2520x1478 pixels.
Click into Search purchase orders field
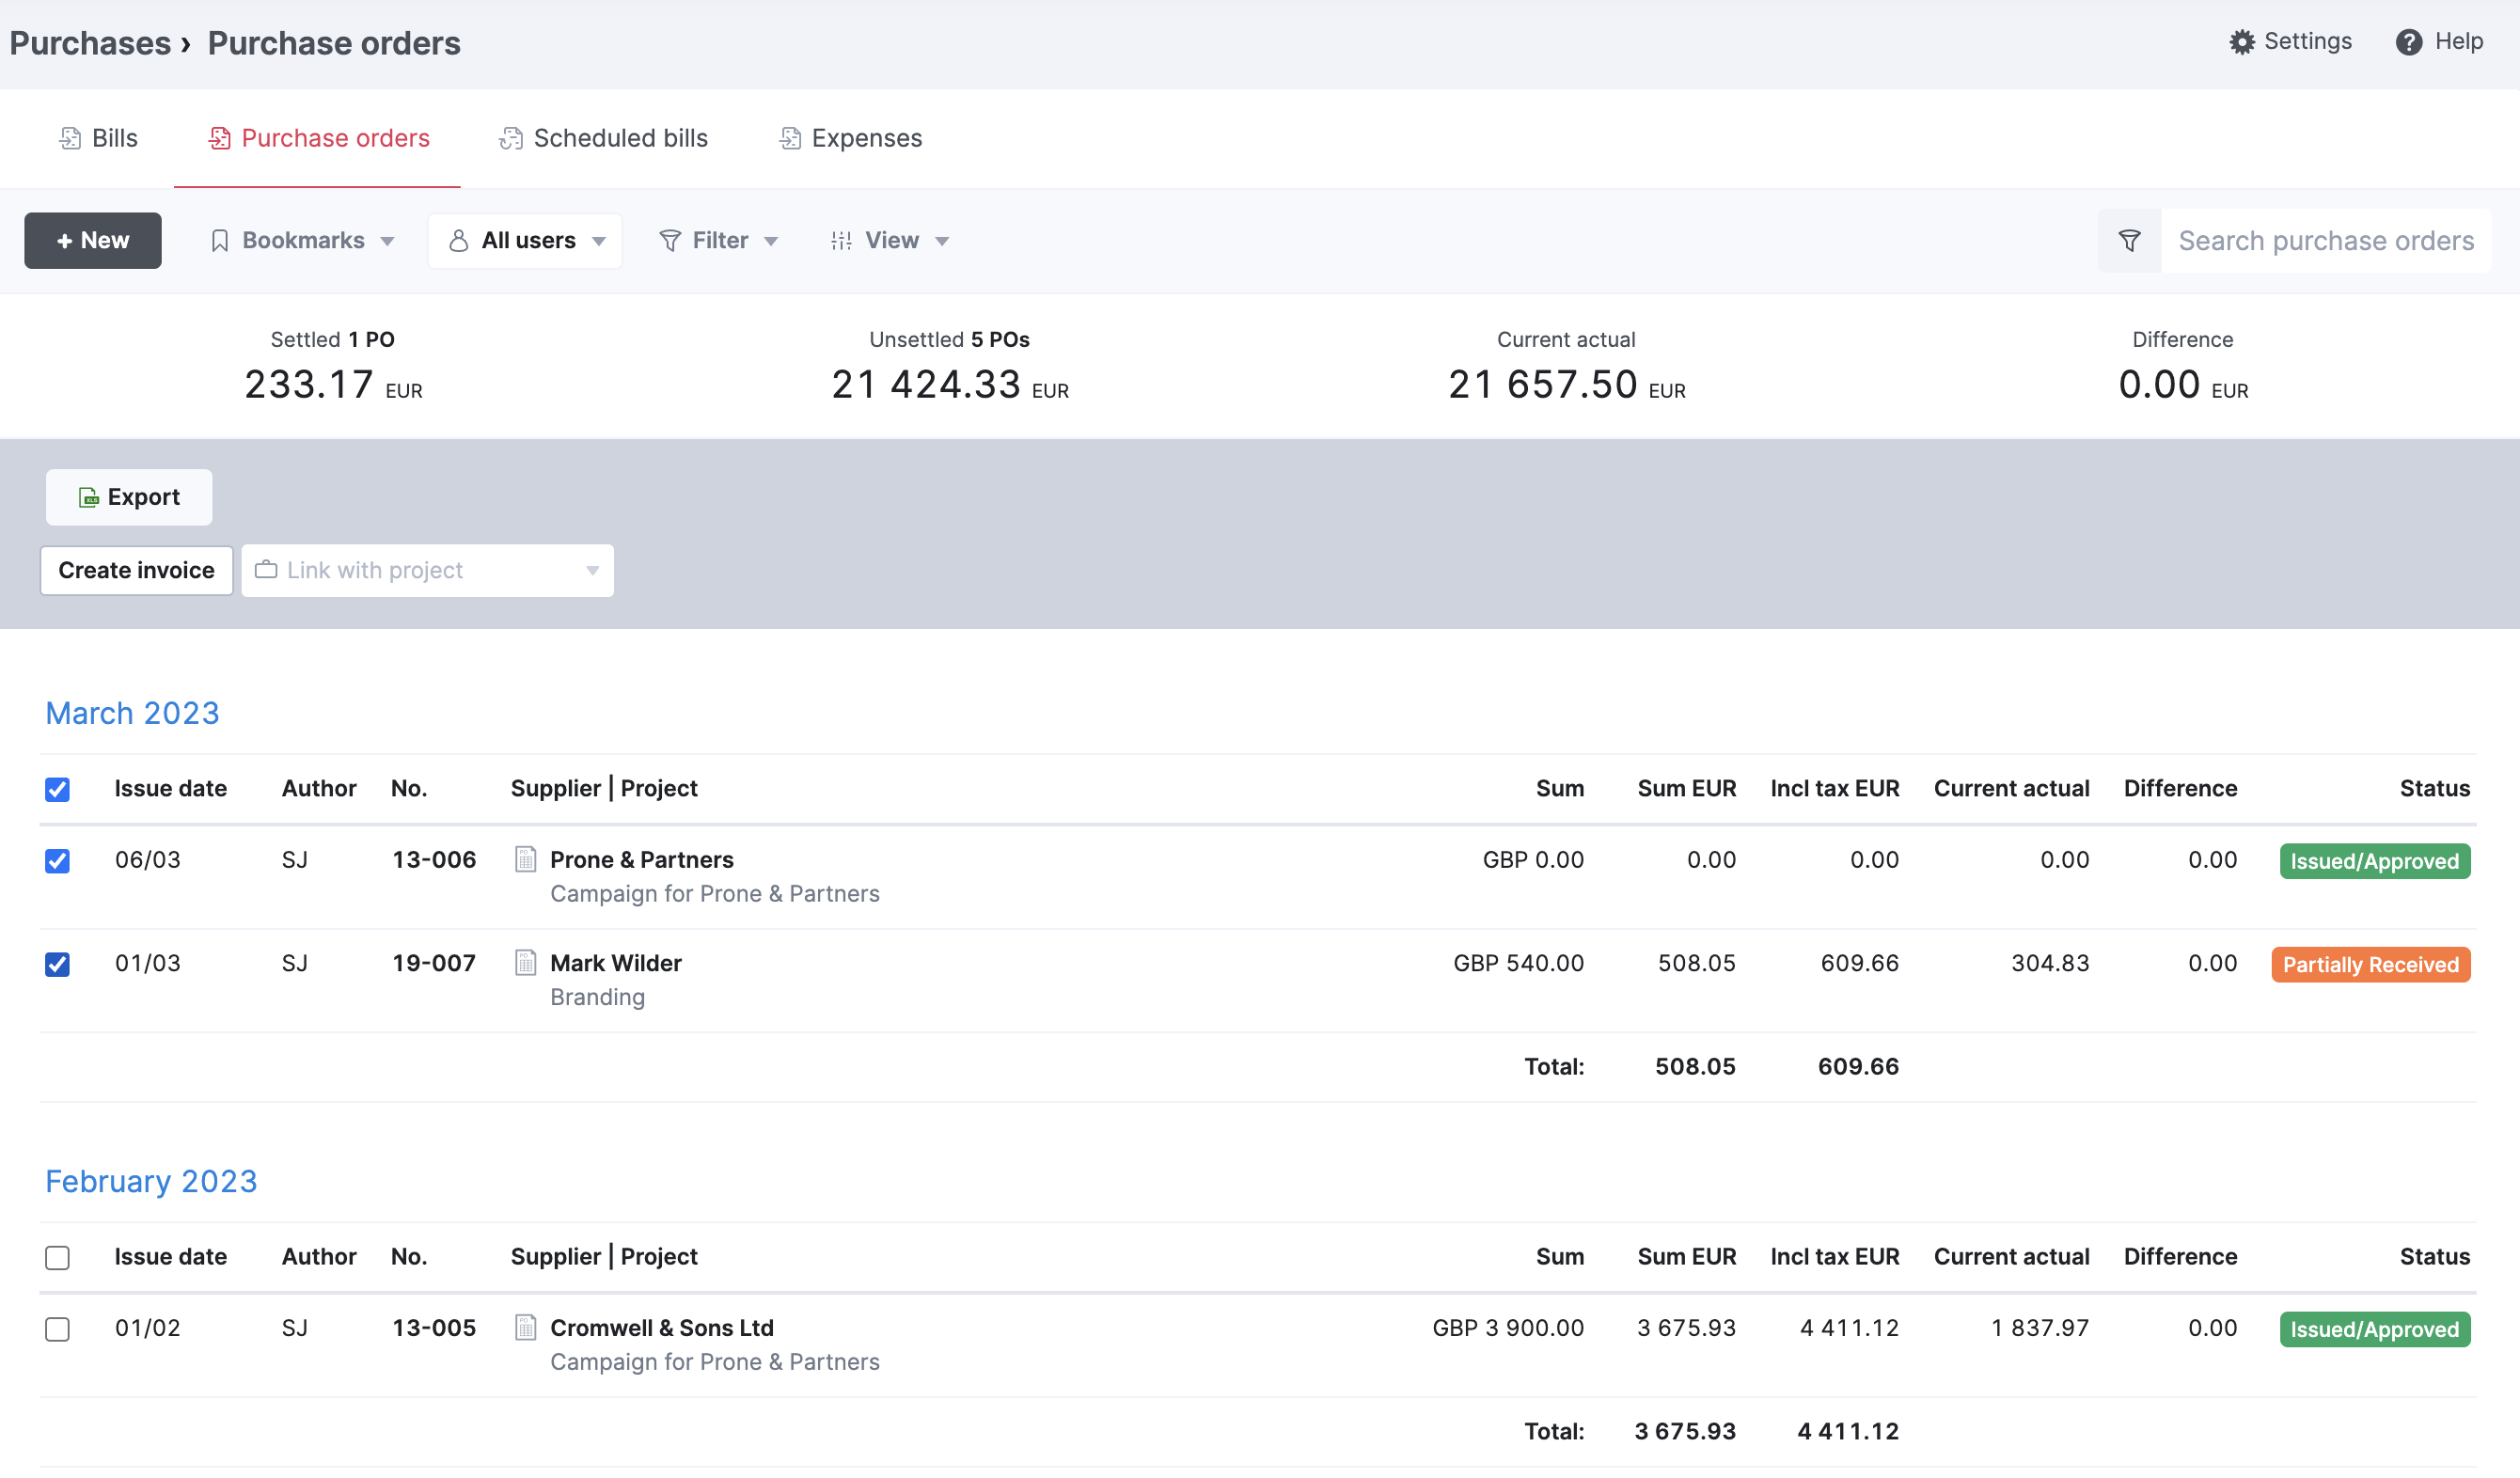coord(2326,241)
